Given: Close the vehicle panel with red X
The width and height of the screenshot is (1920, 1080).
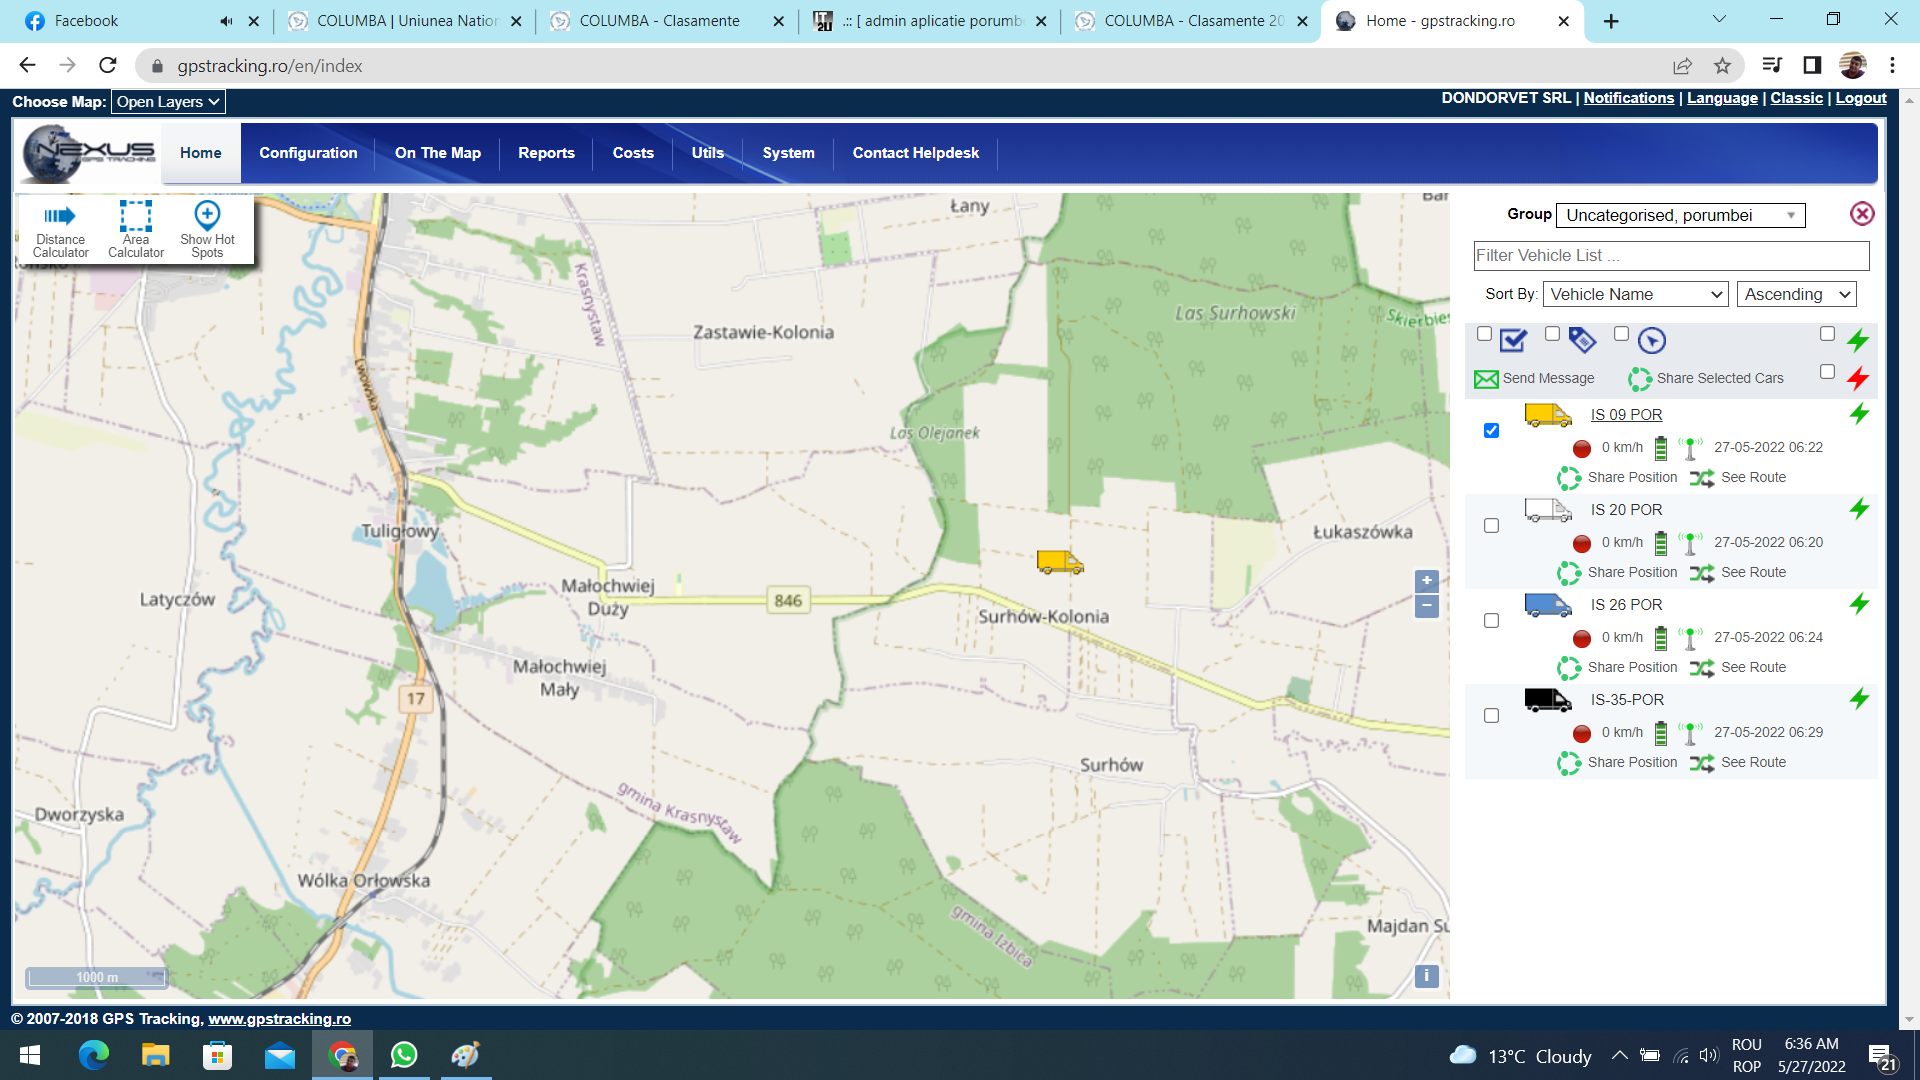Looking at the screenshot, I should pos(1861,214).
